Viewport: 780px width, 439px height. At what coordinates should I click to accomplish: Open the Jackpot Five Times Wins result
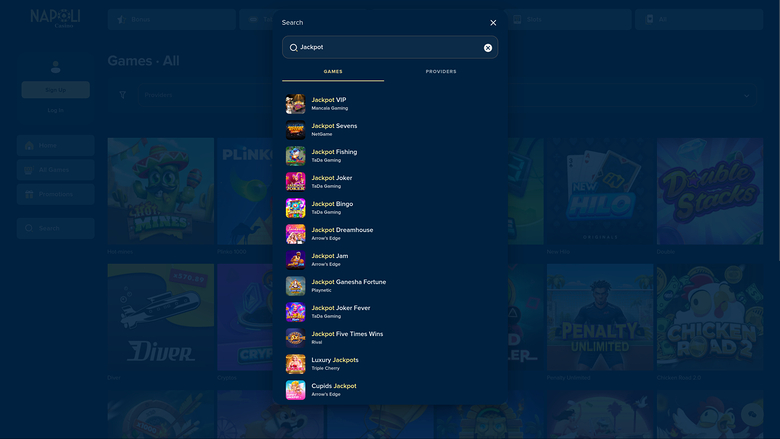[346, 334]
